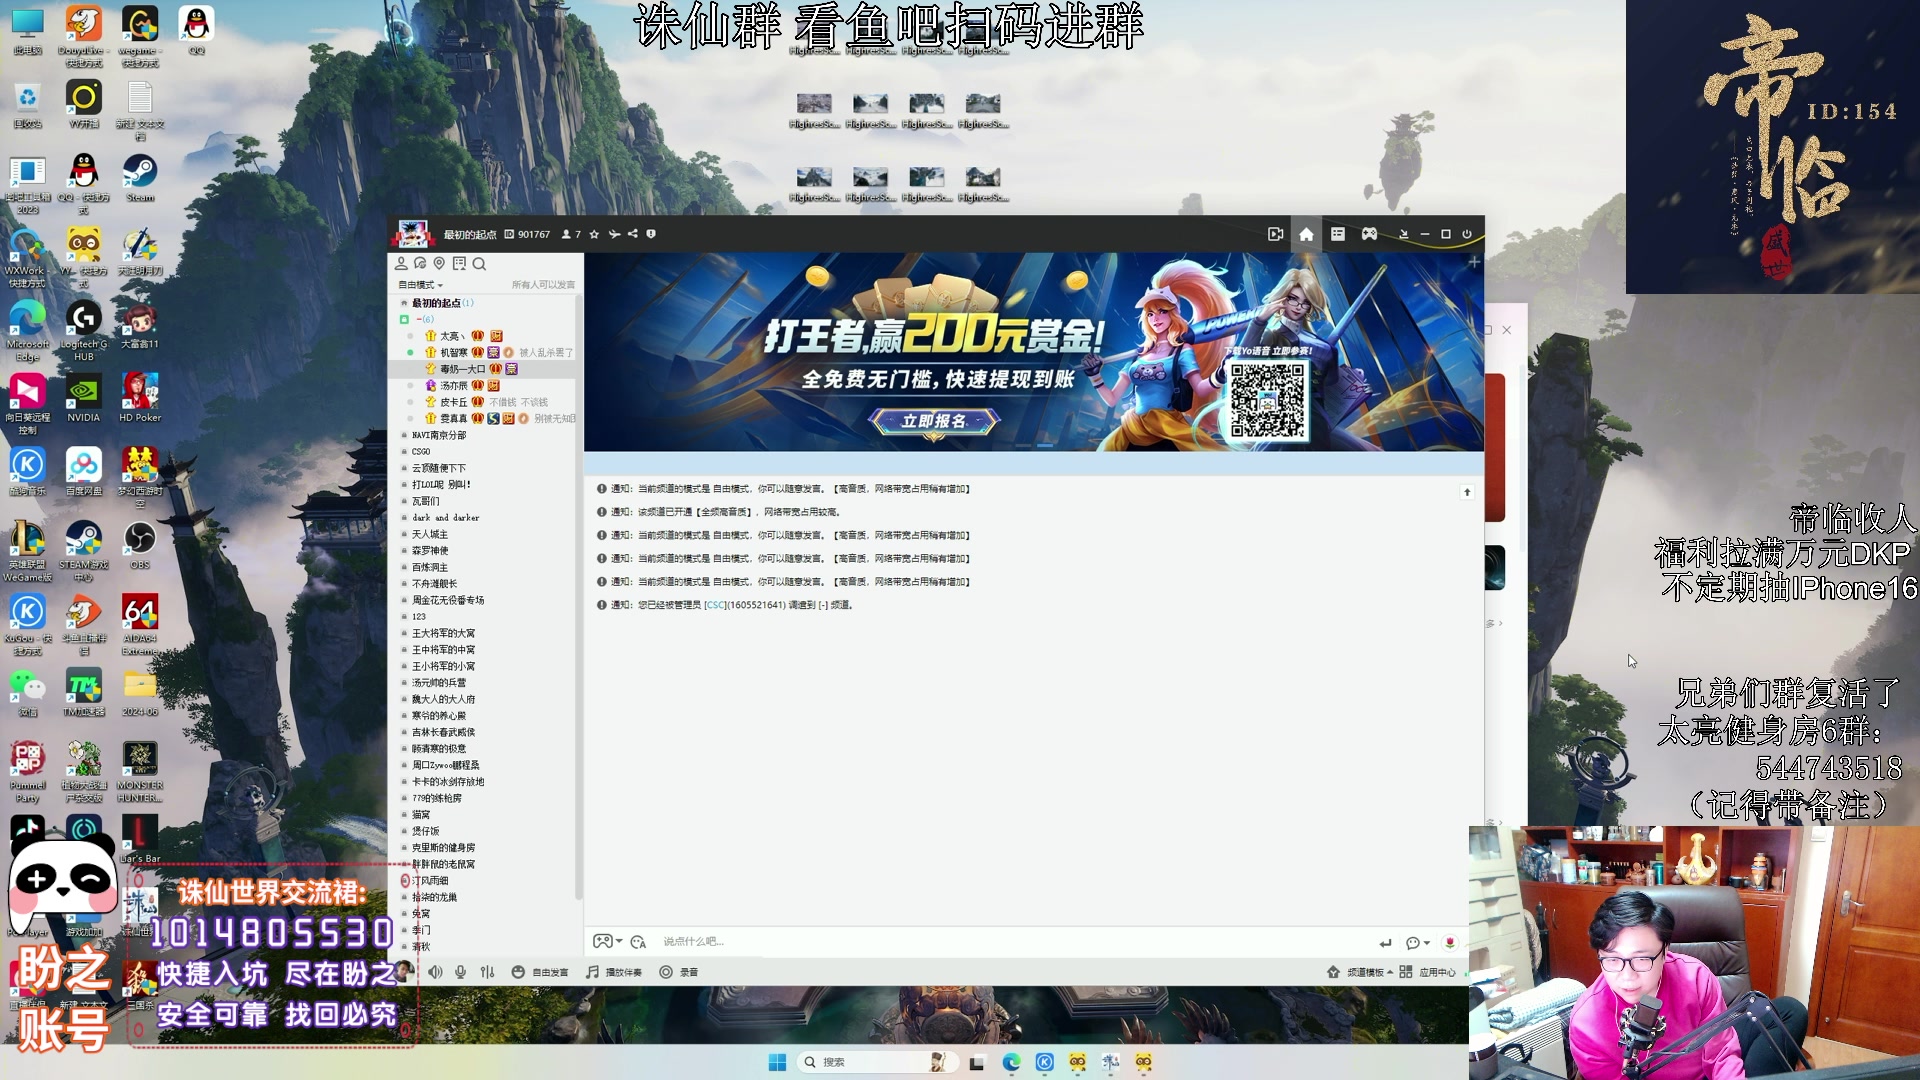
Task: Select user 毒奶一大口 in channel list
Action: click(462, 369)
